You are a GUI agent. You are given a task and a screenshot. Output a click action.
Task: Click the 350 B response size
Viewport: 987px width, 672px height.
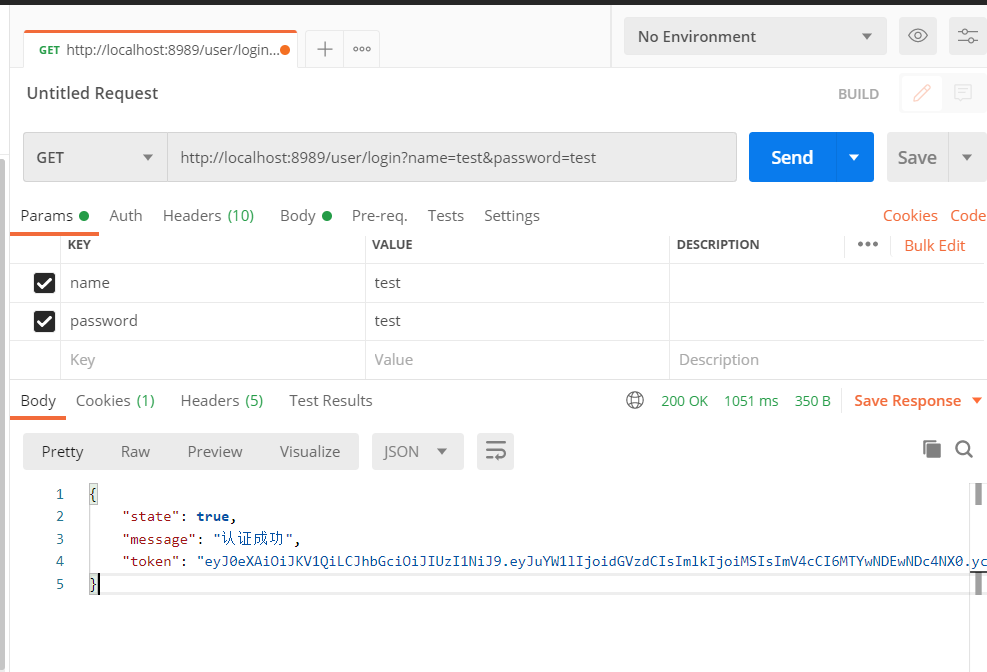point(813,401)
